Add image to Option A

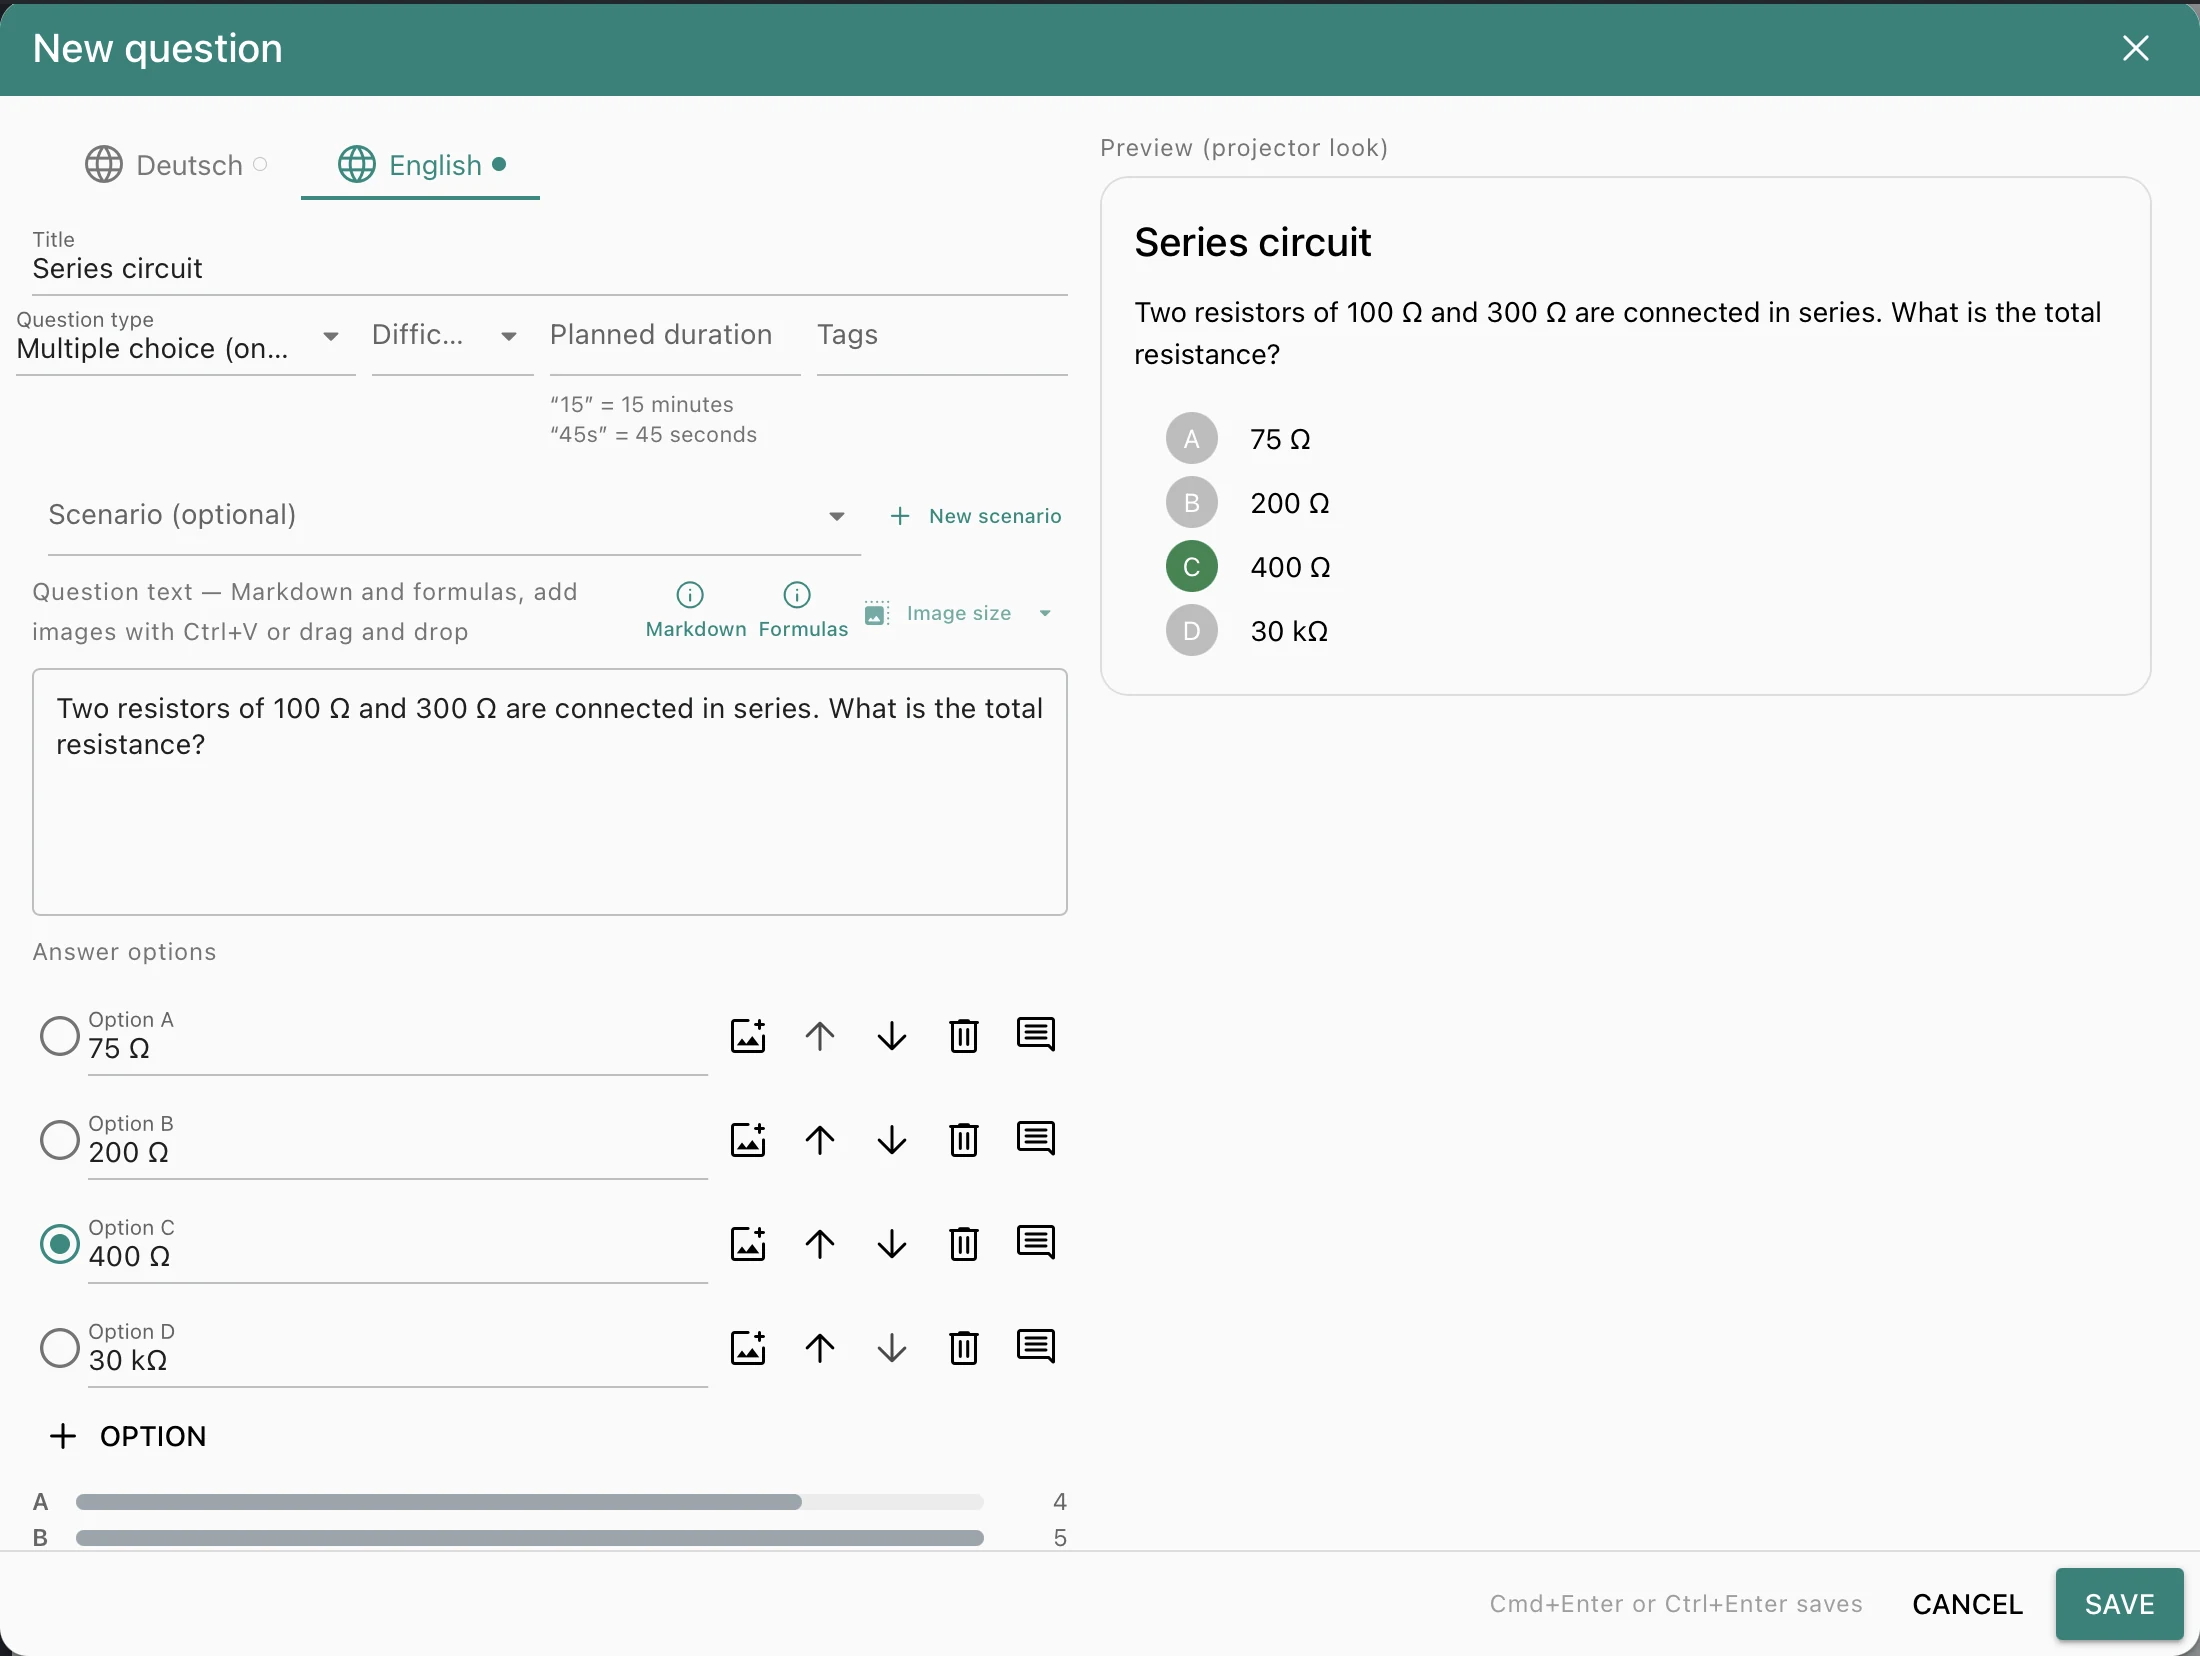coord(748,1036)
